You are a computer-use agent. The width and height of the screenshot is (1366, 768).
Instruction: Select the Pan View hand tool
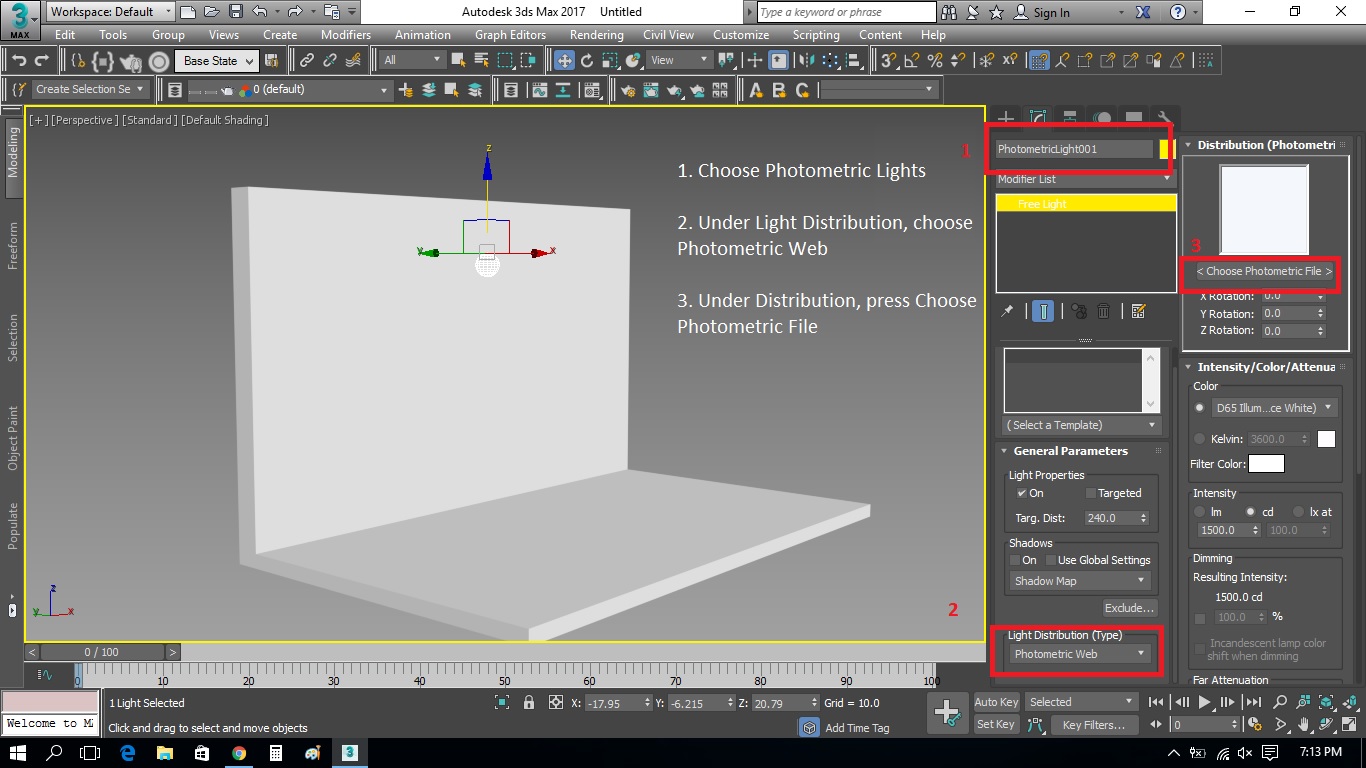click(1305, 724)
